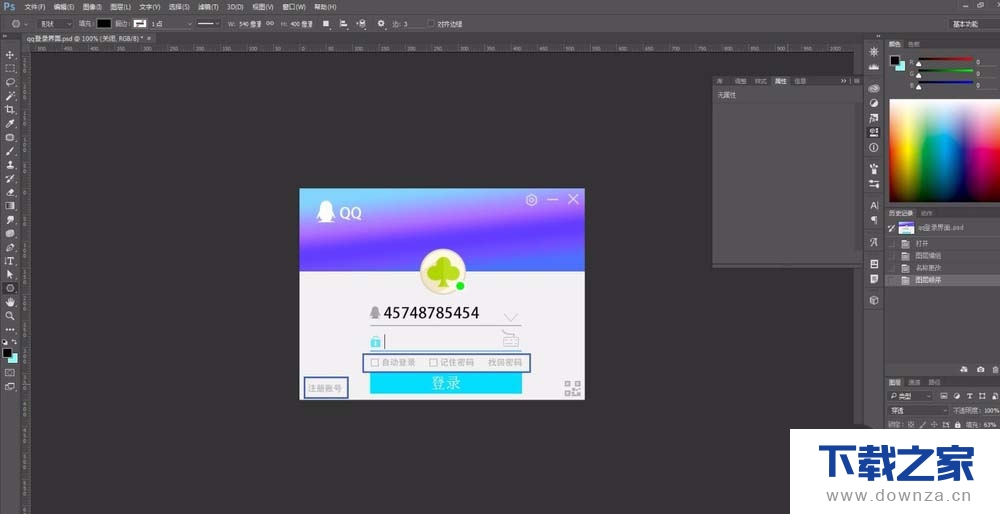Open the tool mode Shape dropdown
This screenshot has height=514, width=1000.
(x=55, y=24)
